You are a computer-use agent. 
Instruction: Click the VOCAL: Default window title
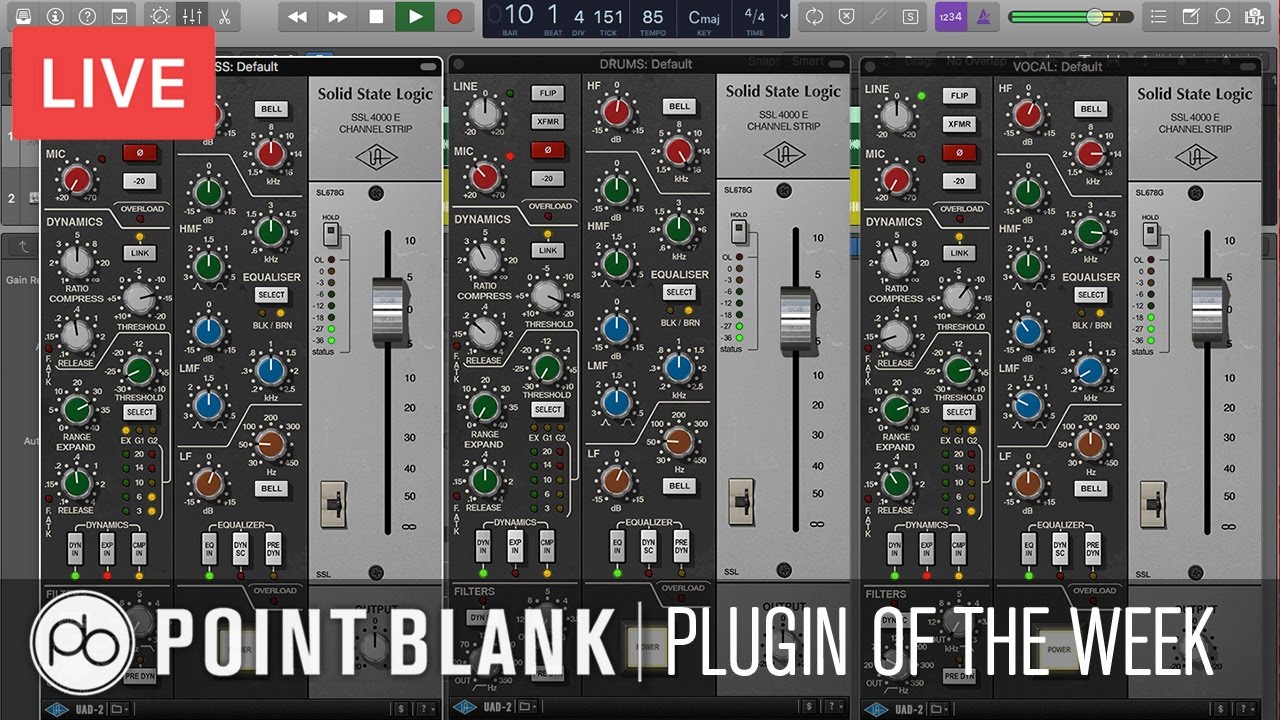tap(1057, 67)
